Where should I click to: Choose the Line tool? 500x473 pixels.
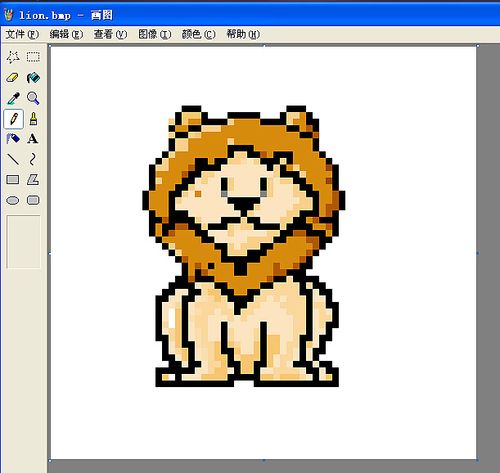coord(13,159)
